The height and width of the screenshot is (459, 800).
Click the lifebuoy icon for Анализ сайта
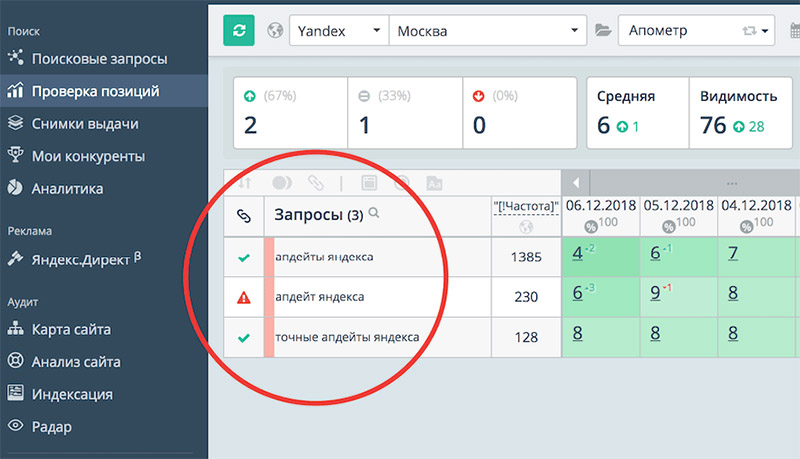(15, 361)
